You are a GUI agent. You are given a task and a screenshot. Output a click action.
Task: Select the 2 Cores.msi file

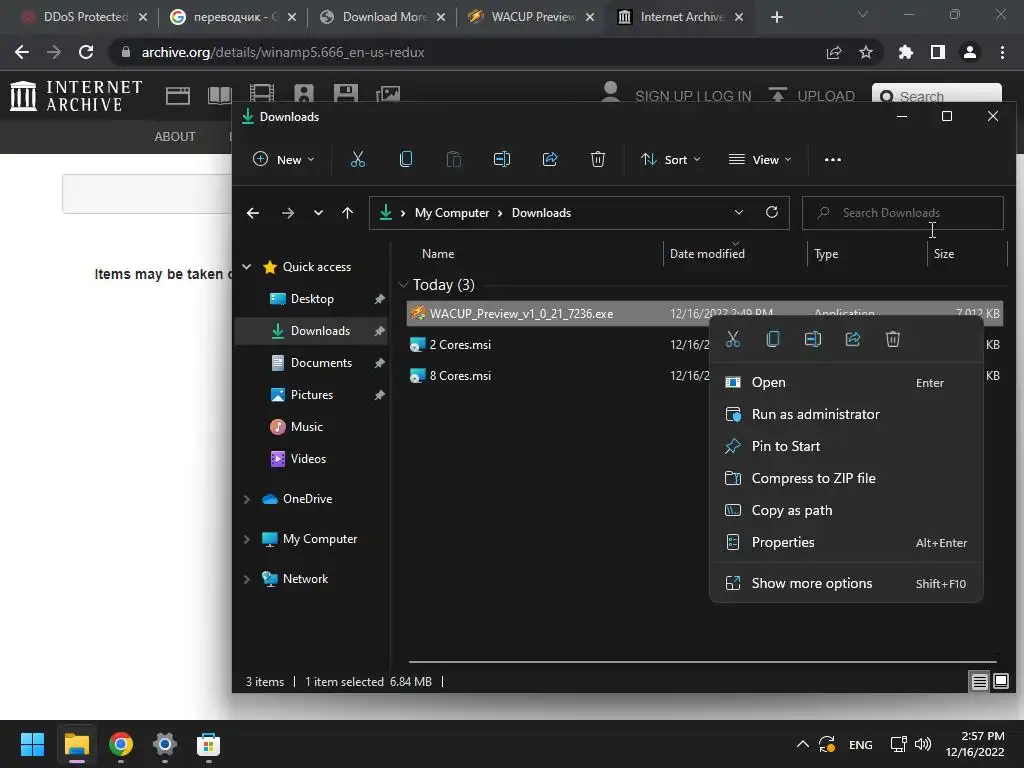(460, 345)
